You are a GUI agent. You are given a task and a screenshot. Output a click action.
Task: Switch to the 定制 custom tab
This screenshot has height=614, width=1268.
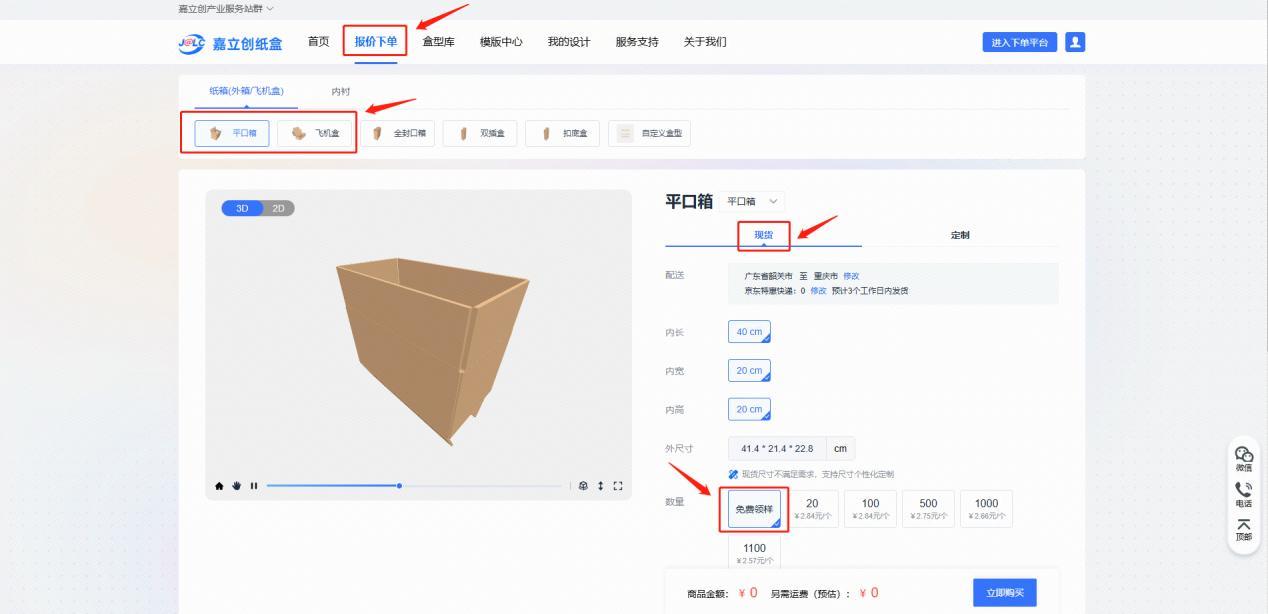pyautogui.click(x=959, y=235)
